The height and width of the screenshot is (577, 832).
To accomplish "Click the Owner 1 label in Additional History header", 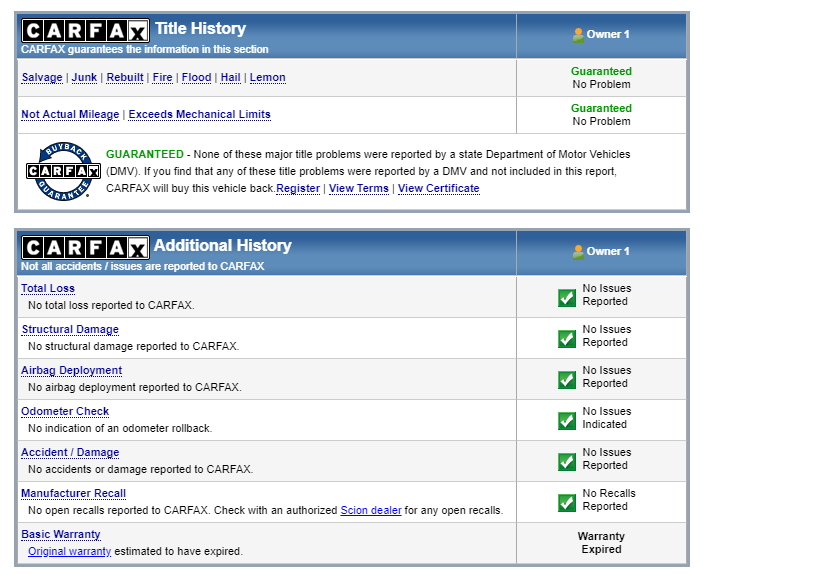I will [x=608, y=252].
